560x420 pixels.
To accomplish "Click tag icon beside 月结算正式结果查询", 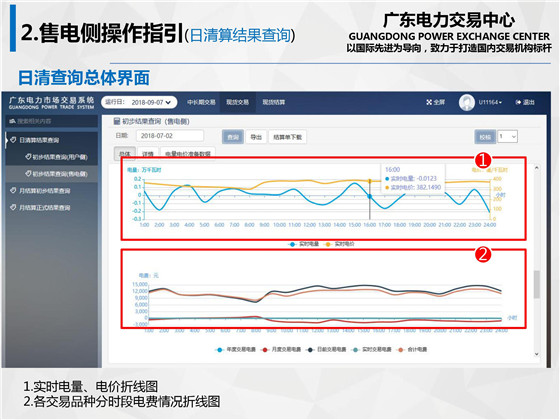I will (x=14, y=208).
